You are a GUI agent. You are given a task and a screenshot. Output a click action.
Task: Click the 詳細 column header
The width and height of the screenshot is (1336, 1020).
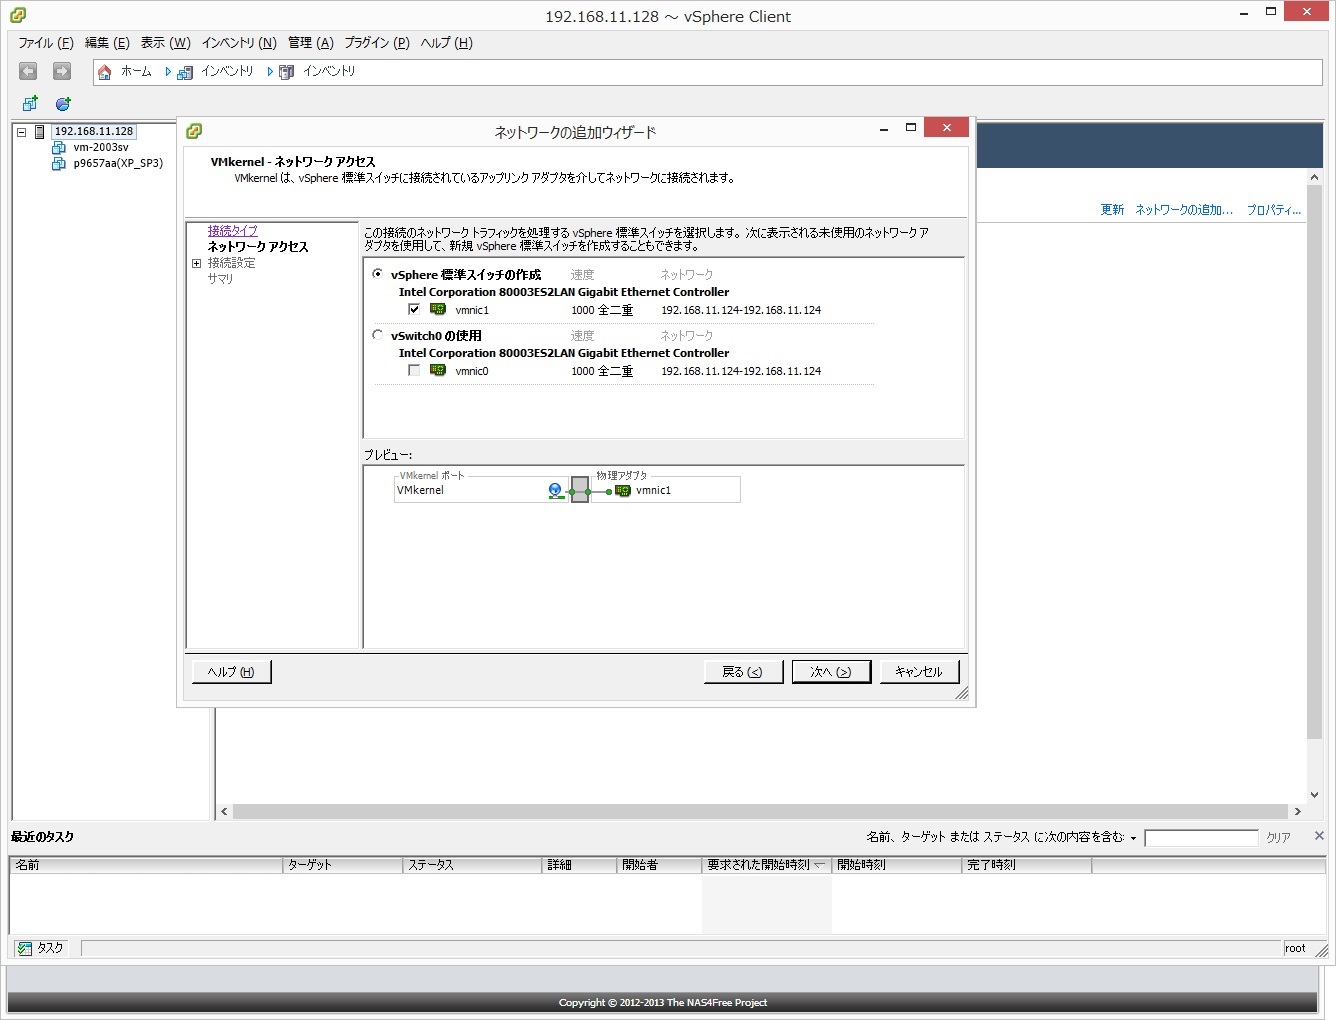pyautogui.click(x=580, y=865)
